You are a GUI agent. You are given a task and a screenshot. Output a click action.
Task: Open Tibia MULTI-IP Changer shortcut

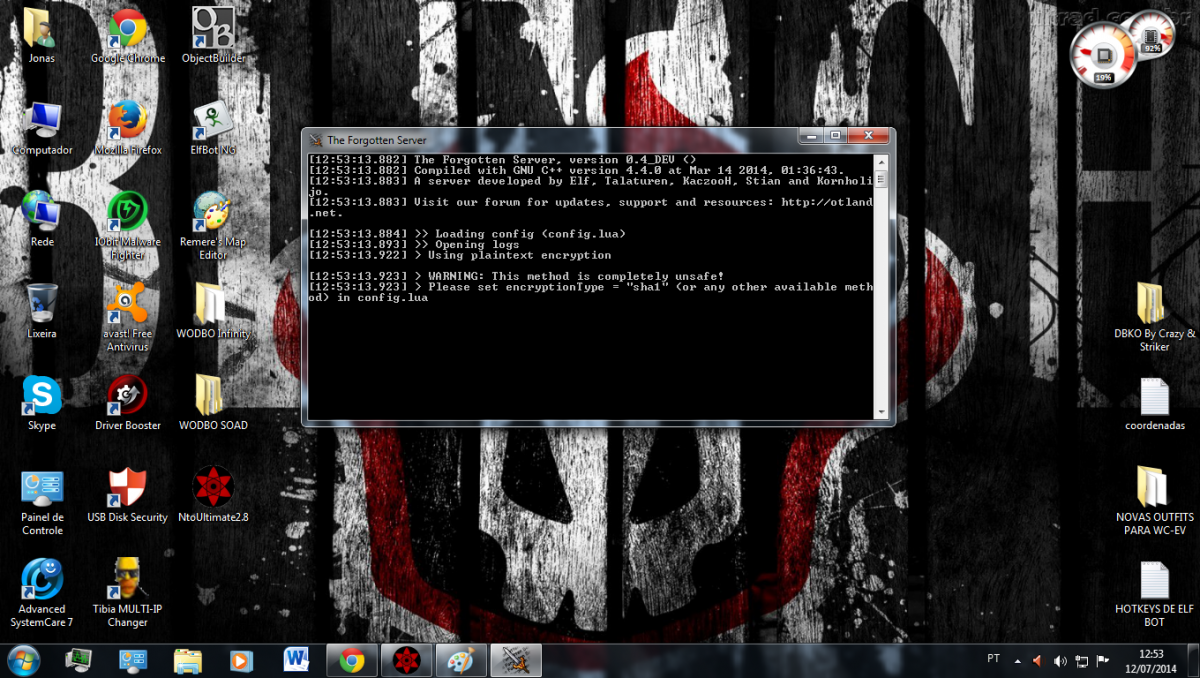[128, 593]
